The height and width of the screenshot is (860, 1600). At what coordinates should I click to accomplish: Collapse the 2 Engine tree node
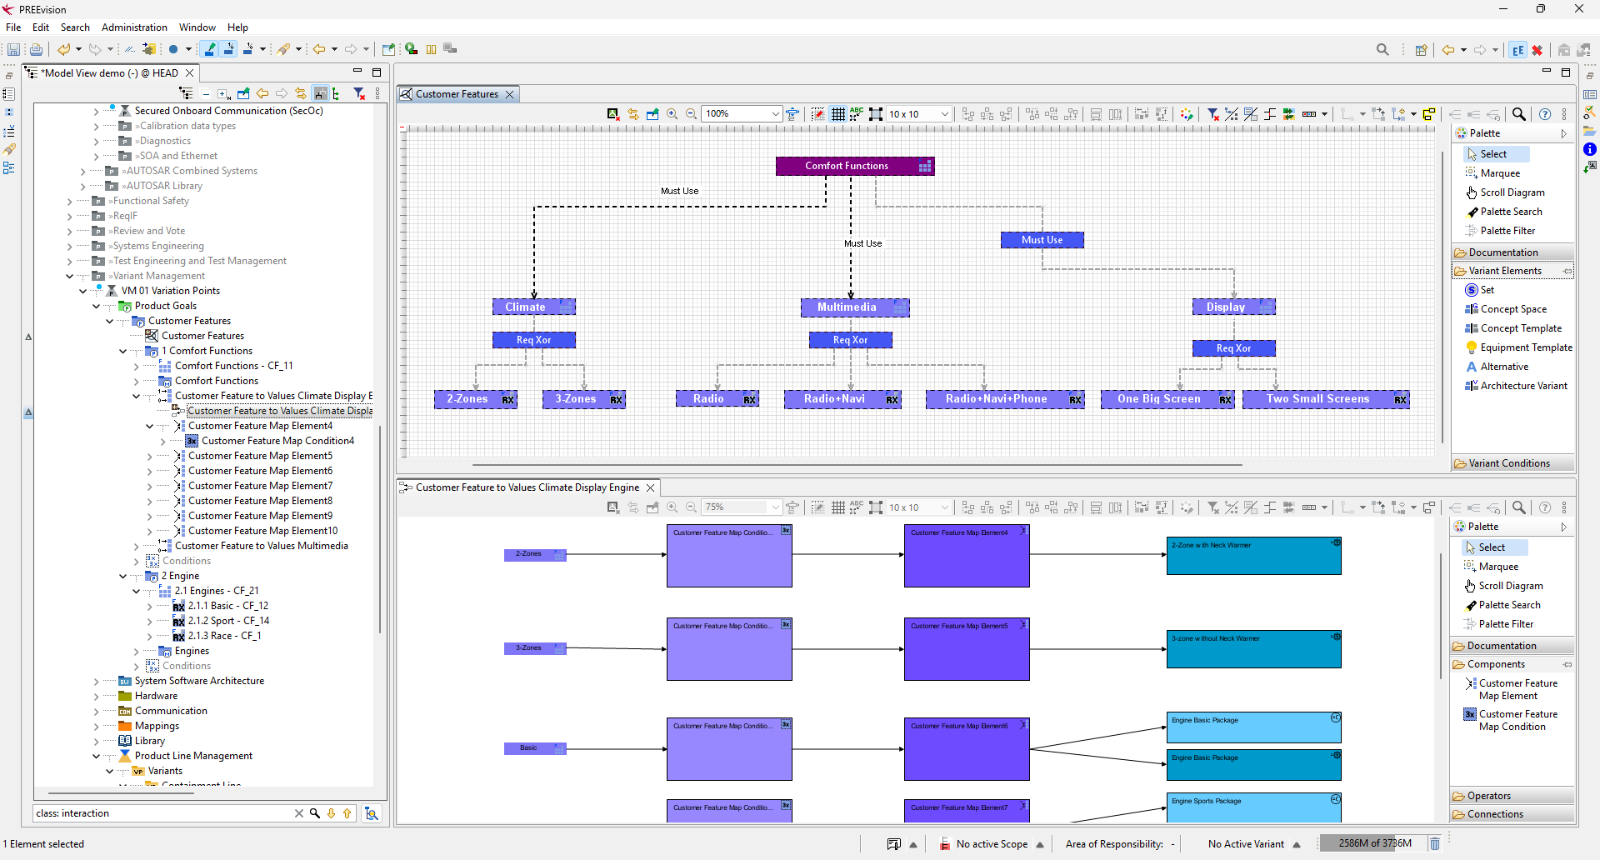click(123, 576)
